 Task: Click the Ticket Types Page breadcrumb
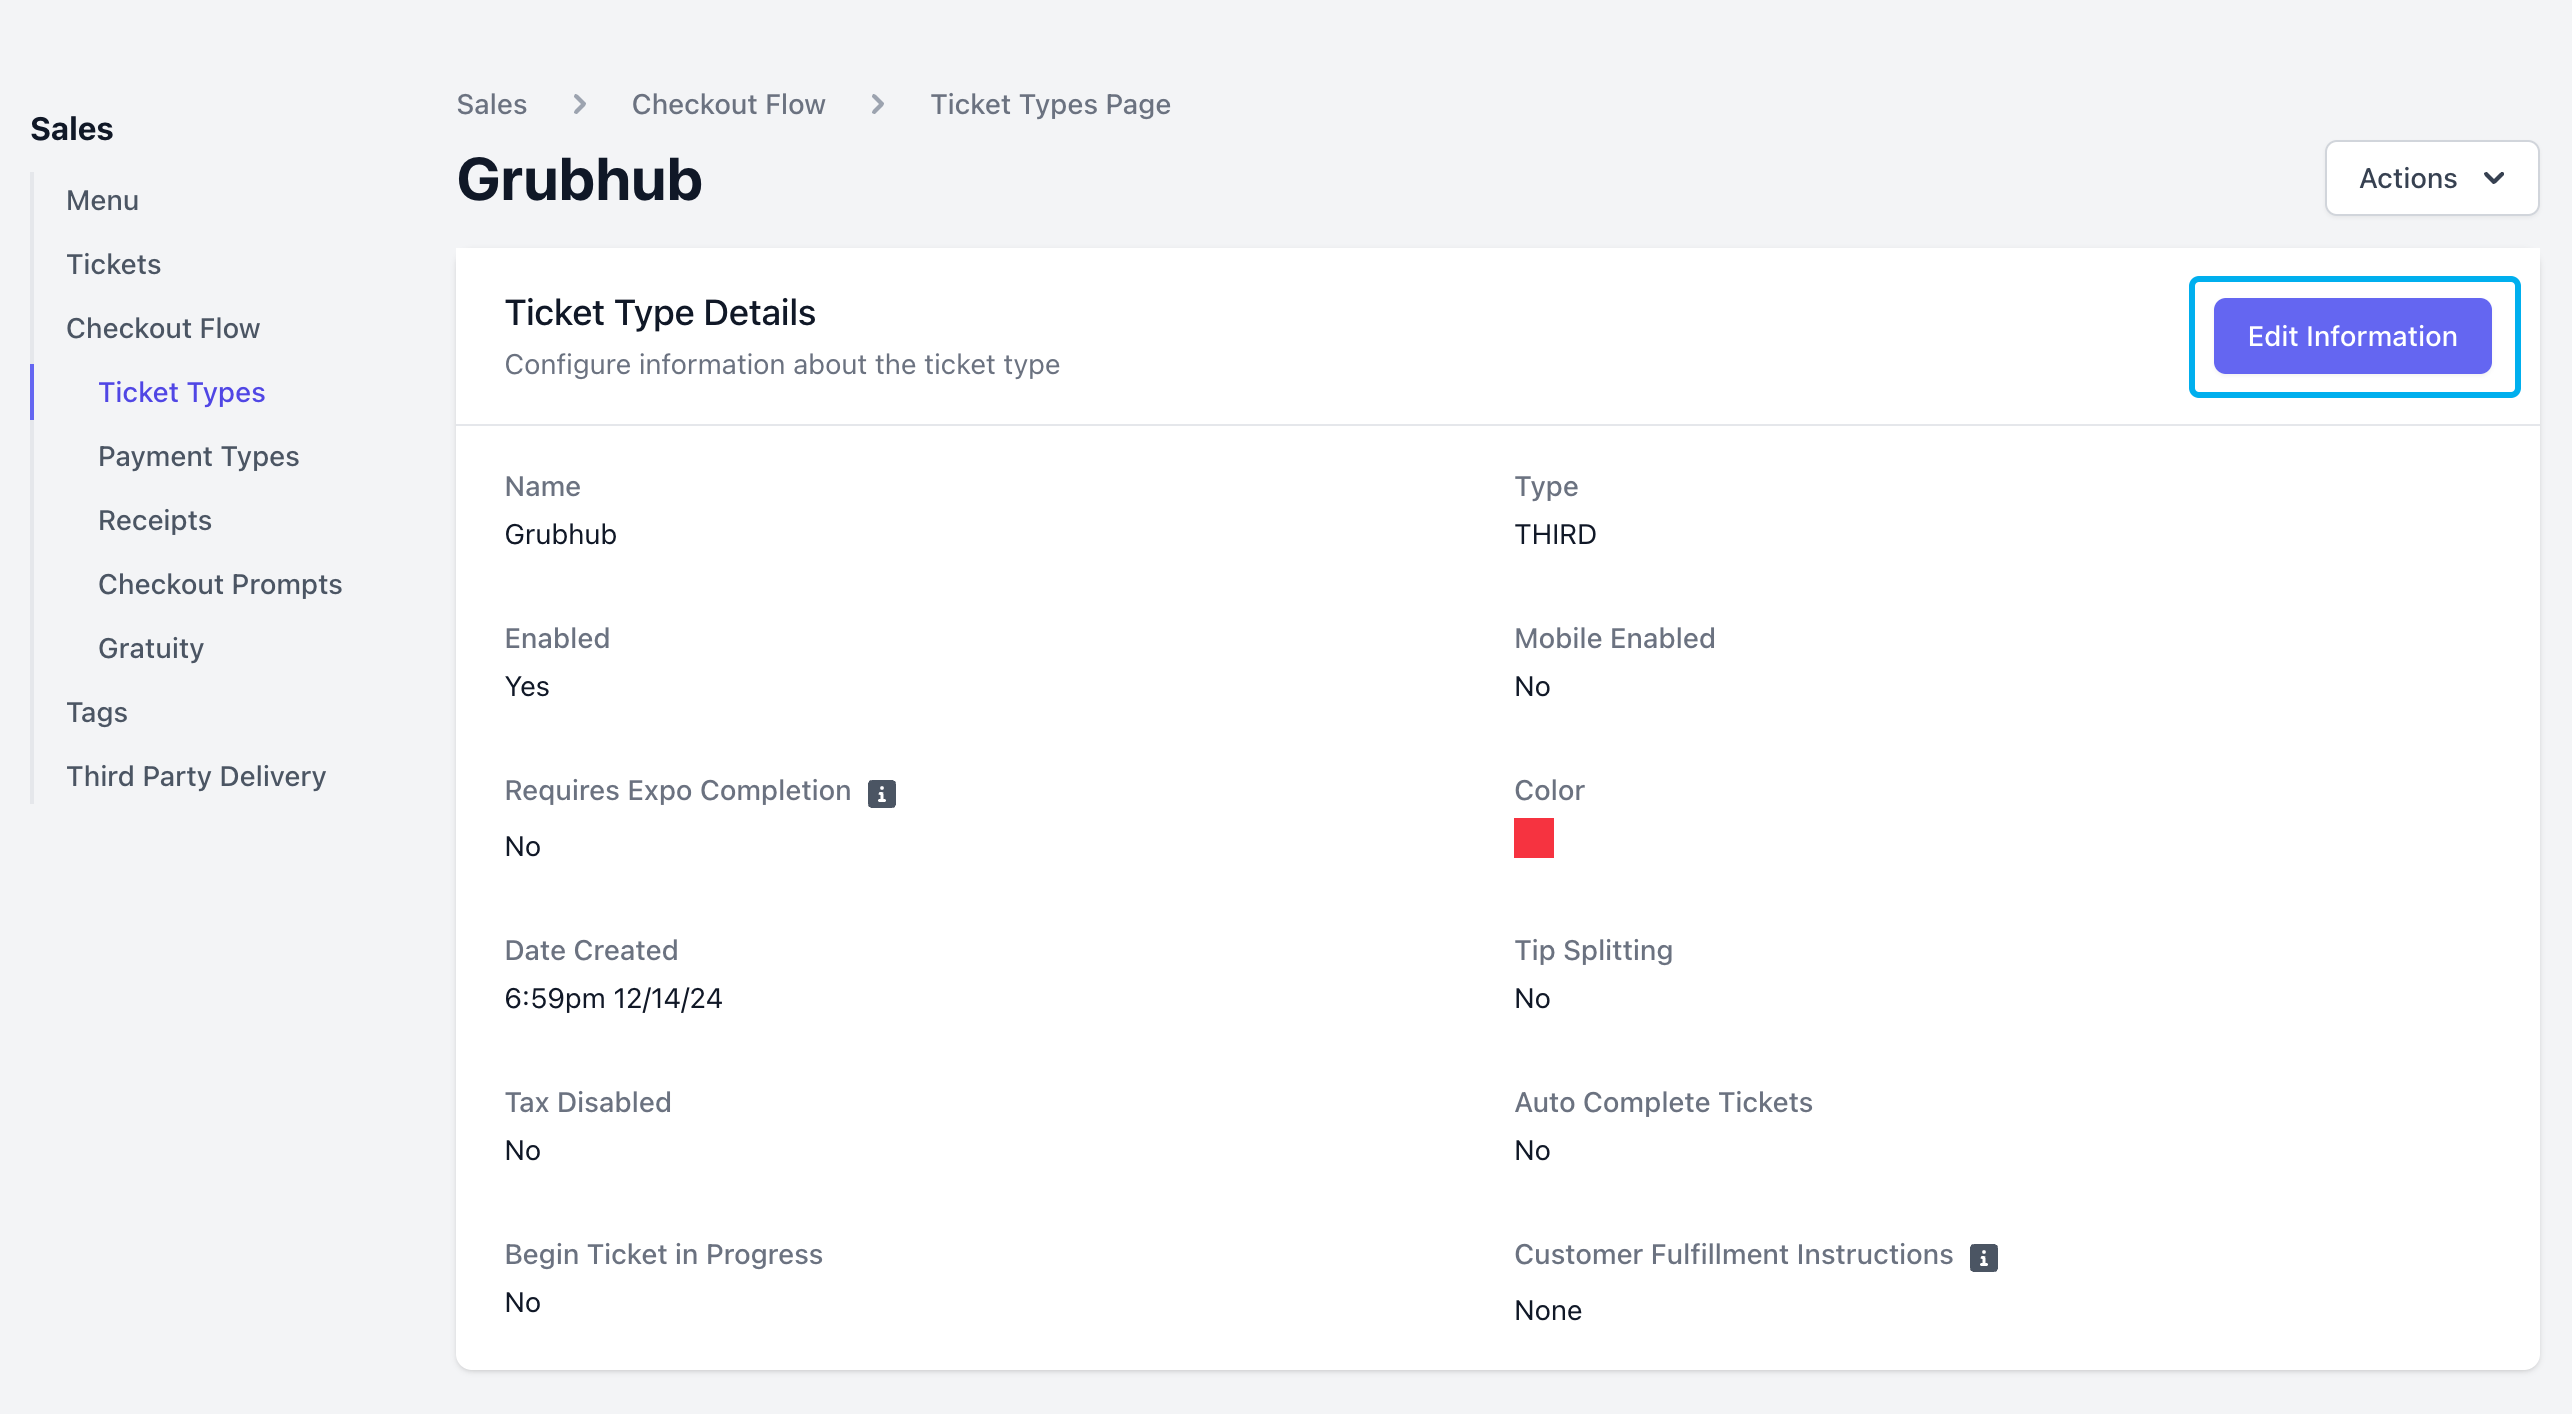(1050, 104)
